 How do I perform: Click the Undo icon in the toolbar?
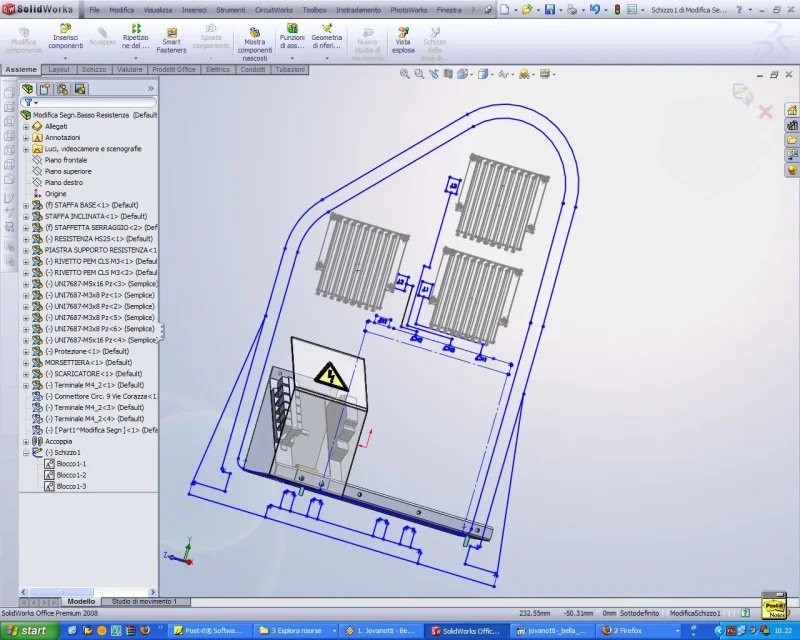(594, 9)
